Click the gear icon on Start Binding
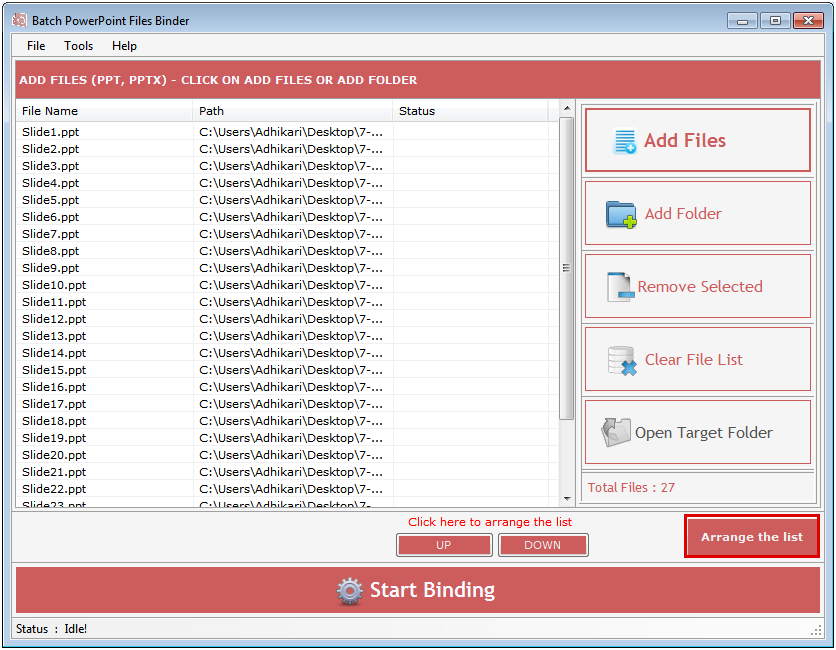This screenshot has width=836, height=650. 350,591
